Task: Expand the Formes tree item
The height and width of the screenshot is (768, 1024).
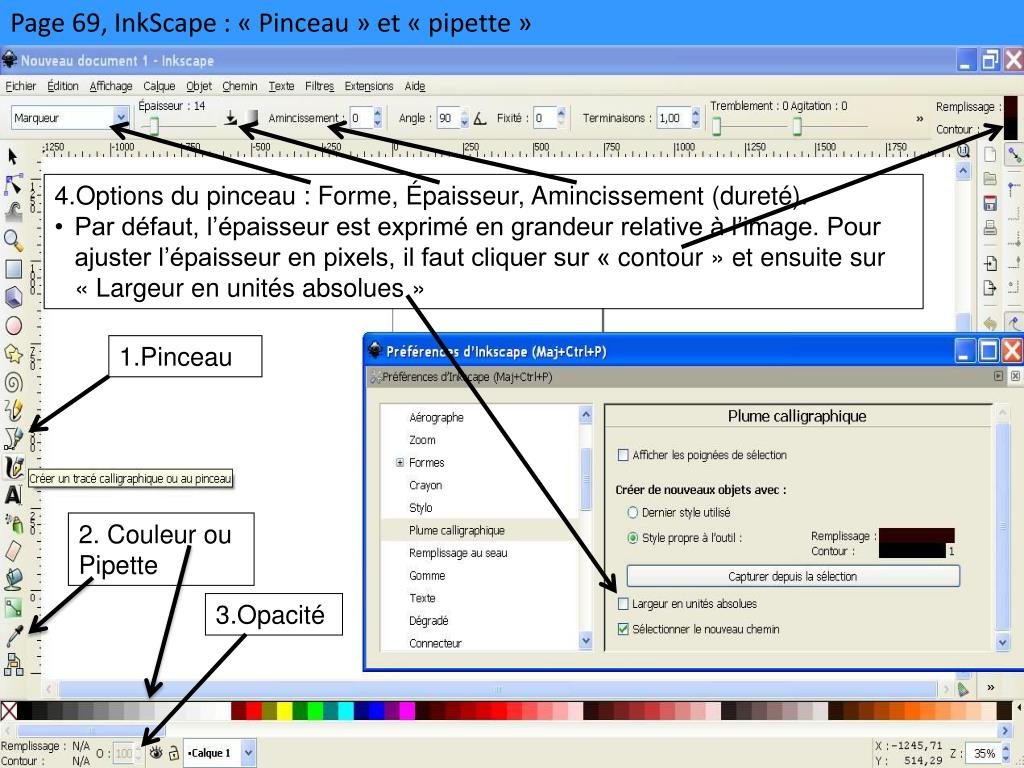Action: tap(400, 462)
